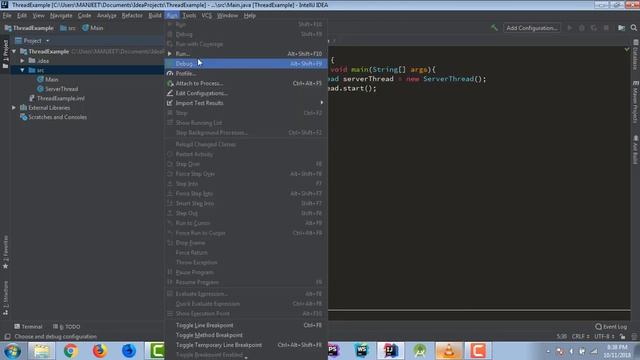The width and height of the screenshot is (640, 360).
Task: Expand the ThreadExample project root arrow
Action: [x=14, y=51]
